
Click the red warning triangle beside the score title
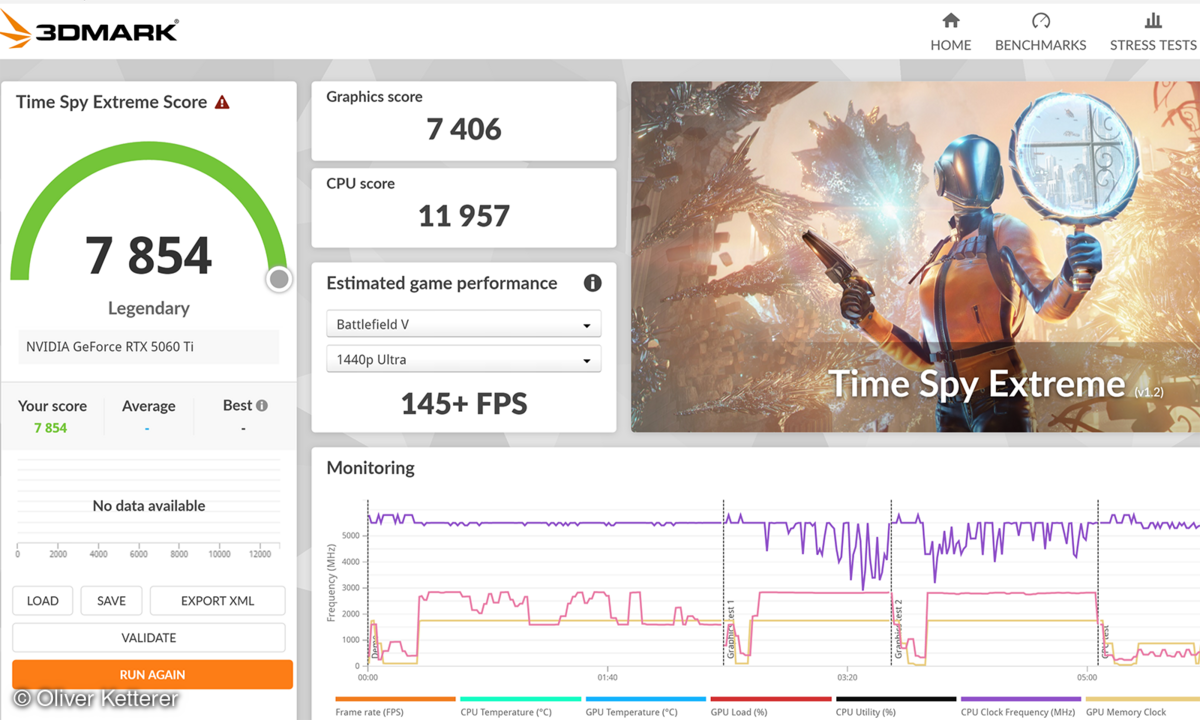coord(222,102)
